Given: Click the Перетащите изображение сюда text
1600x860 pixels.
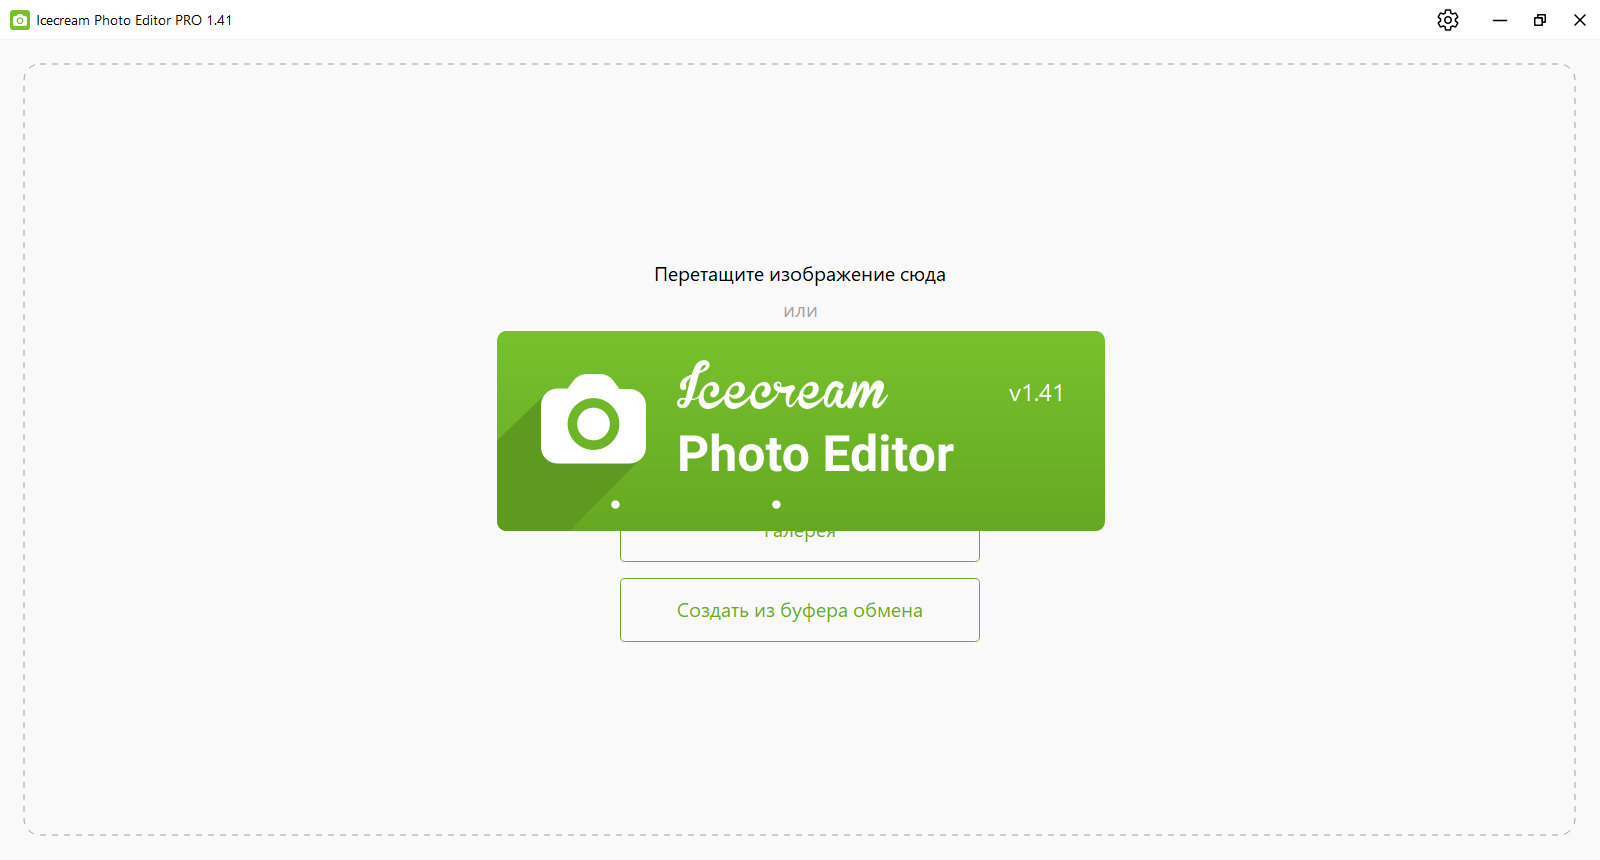Looking at the screenshot, I should [x=800, y=274].
